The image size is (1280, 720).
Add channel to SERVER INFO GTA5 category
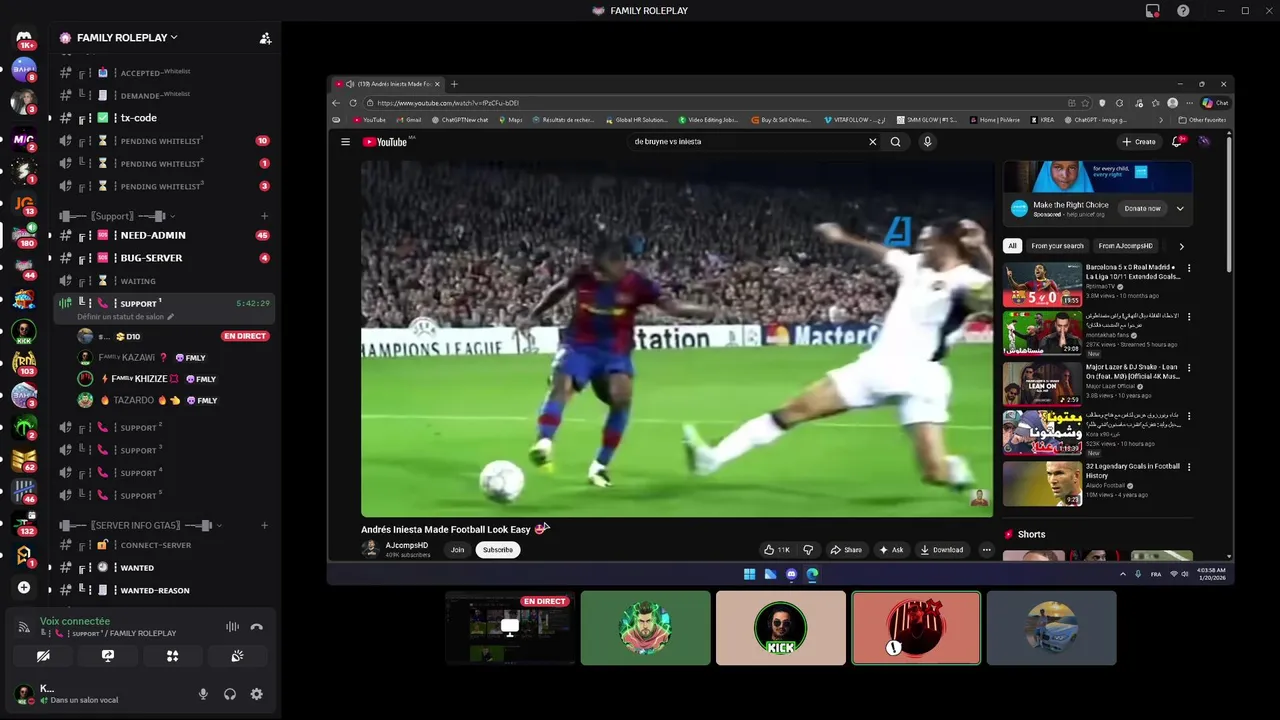tap(264, 525)
